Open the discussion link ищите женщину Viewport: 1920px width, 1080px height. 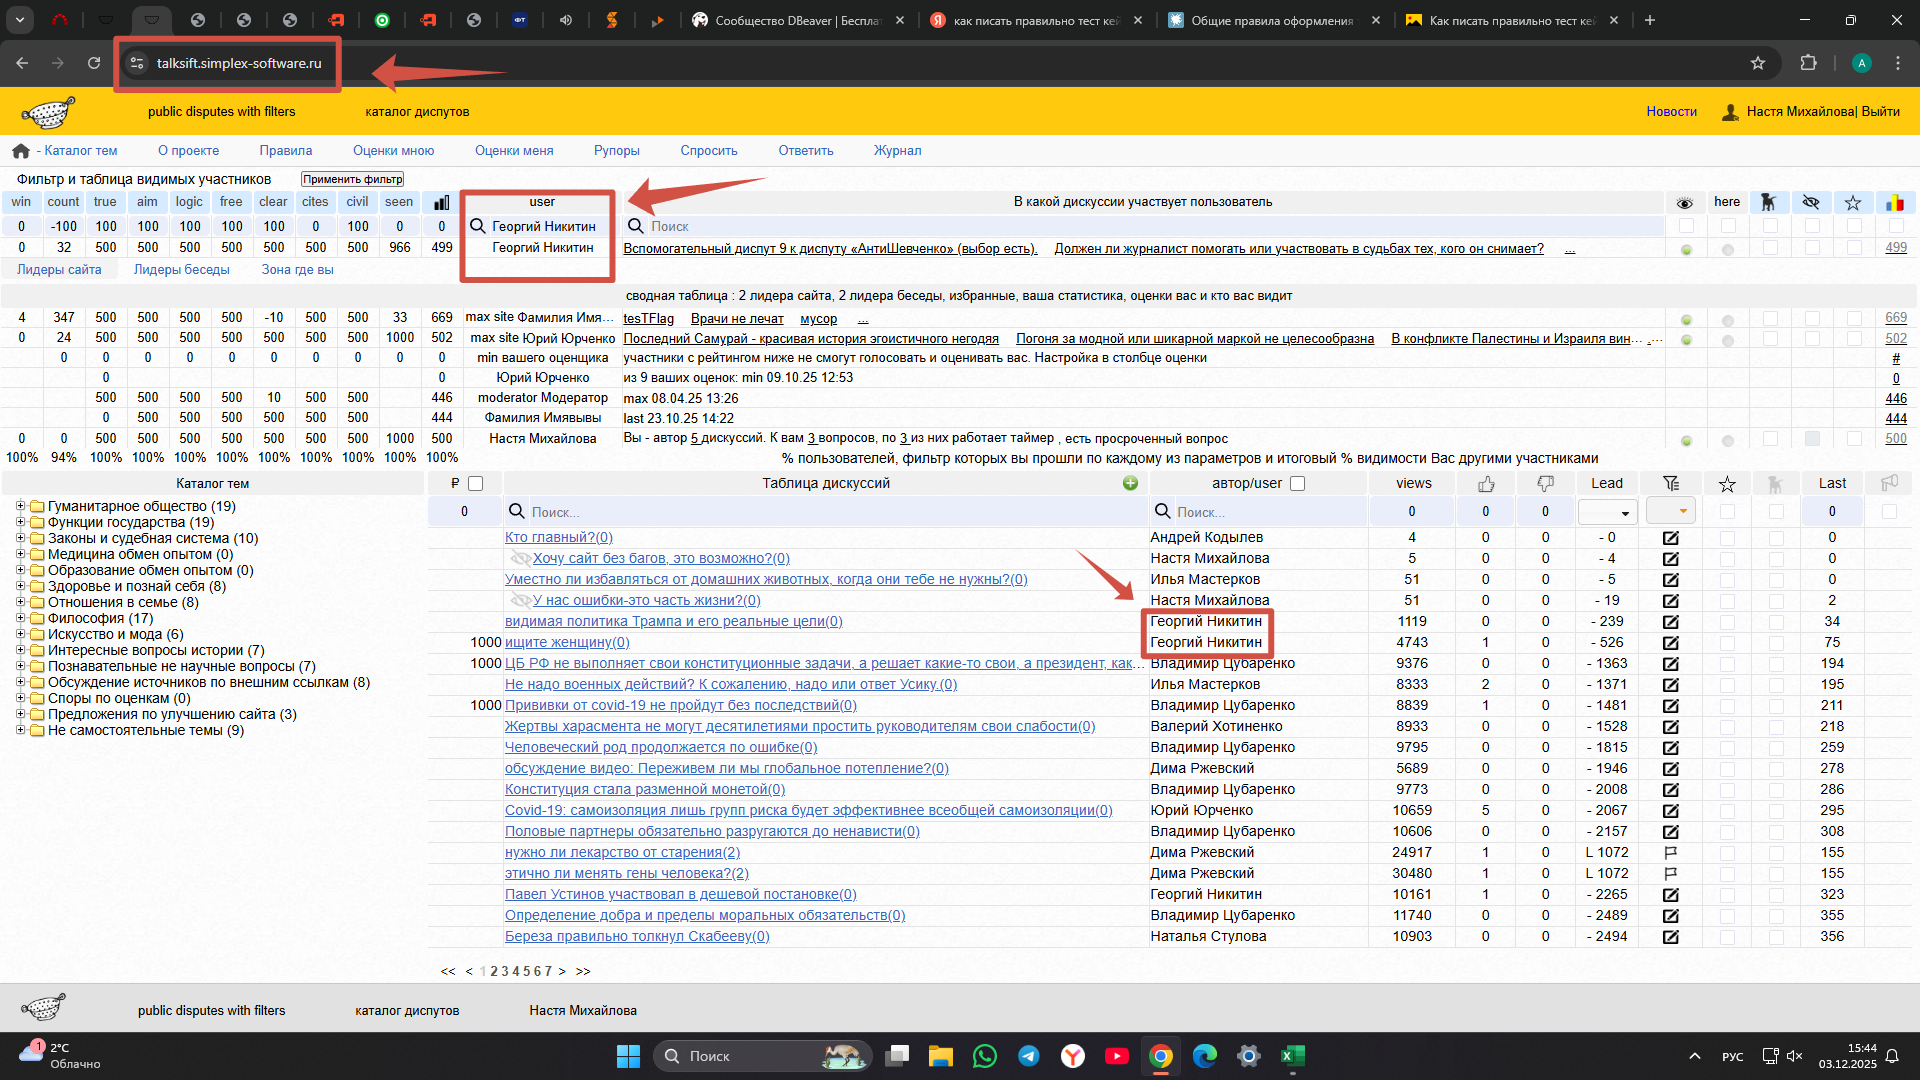point(567,642)
